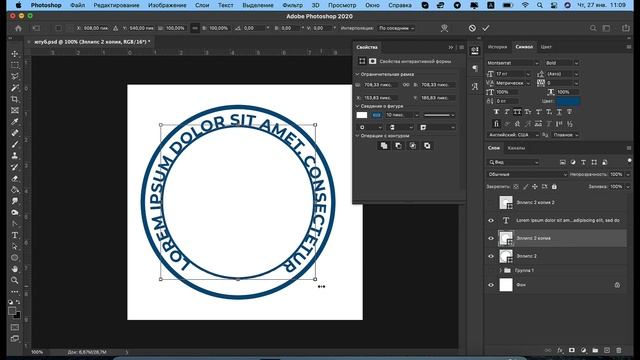This screenshot has height=360, width=640.
Task: Switch to the История tab
Action: tap(498, 47)
